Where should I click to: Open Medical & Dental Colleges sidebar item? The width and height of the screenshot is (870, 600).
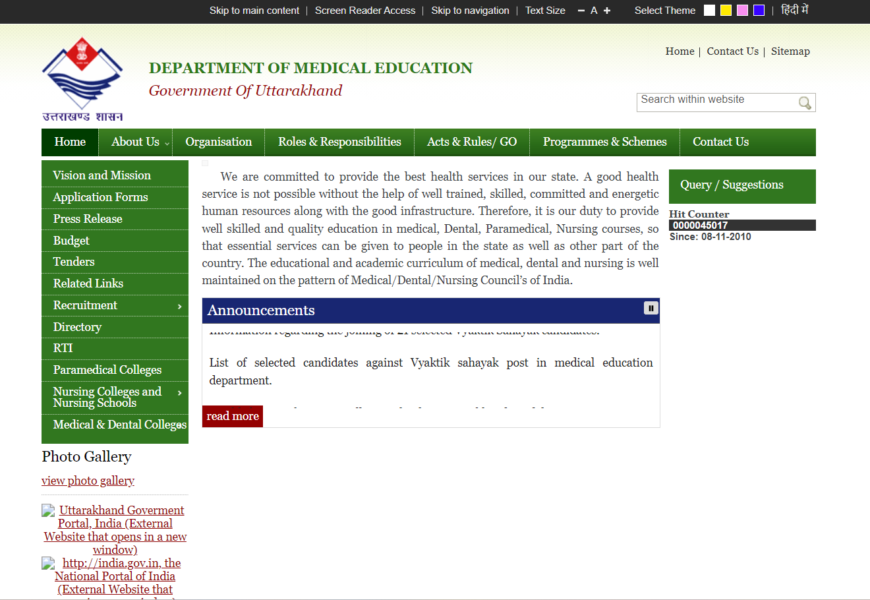(x=115, y=425)
